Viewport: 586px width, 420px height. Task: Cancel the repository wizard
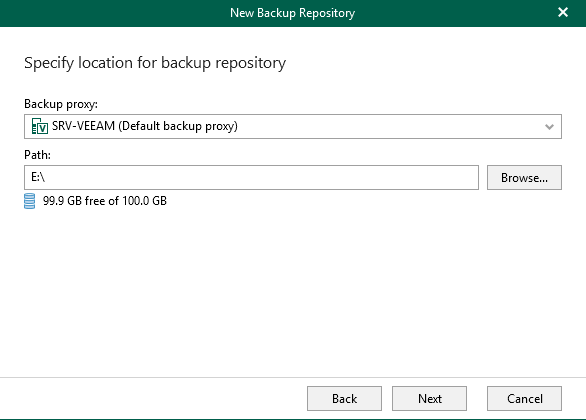coord(524,398)
